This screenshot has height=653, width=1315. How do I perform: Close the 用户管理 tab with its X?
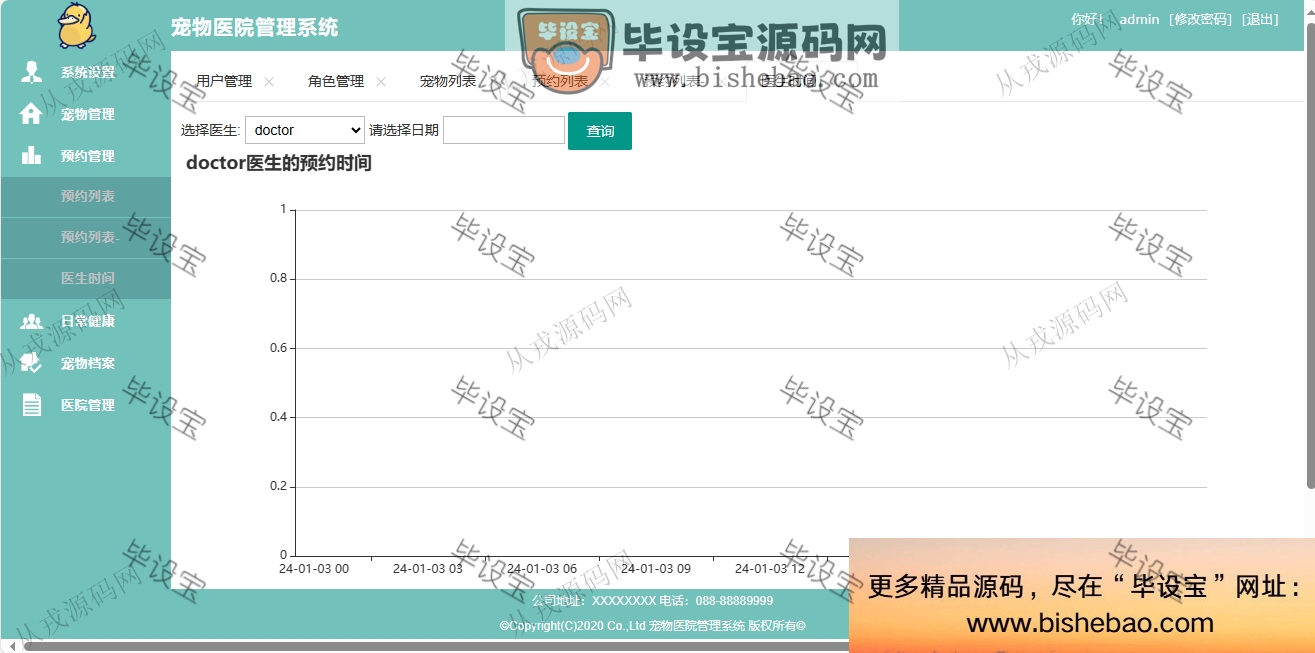[269, 82]
